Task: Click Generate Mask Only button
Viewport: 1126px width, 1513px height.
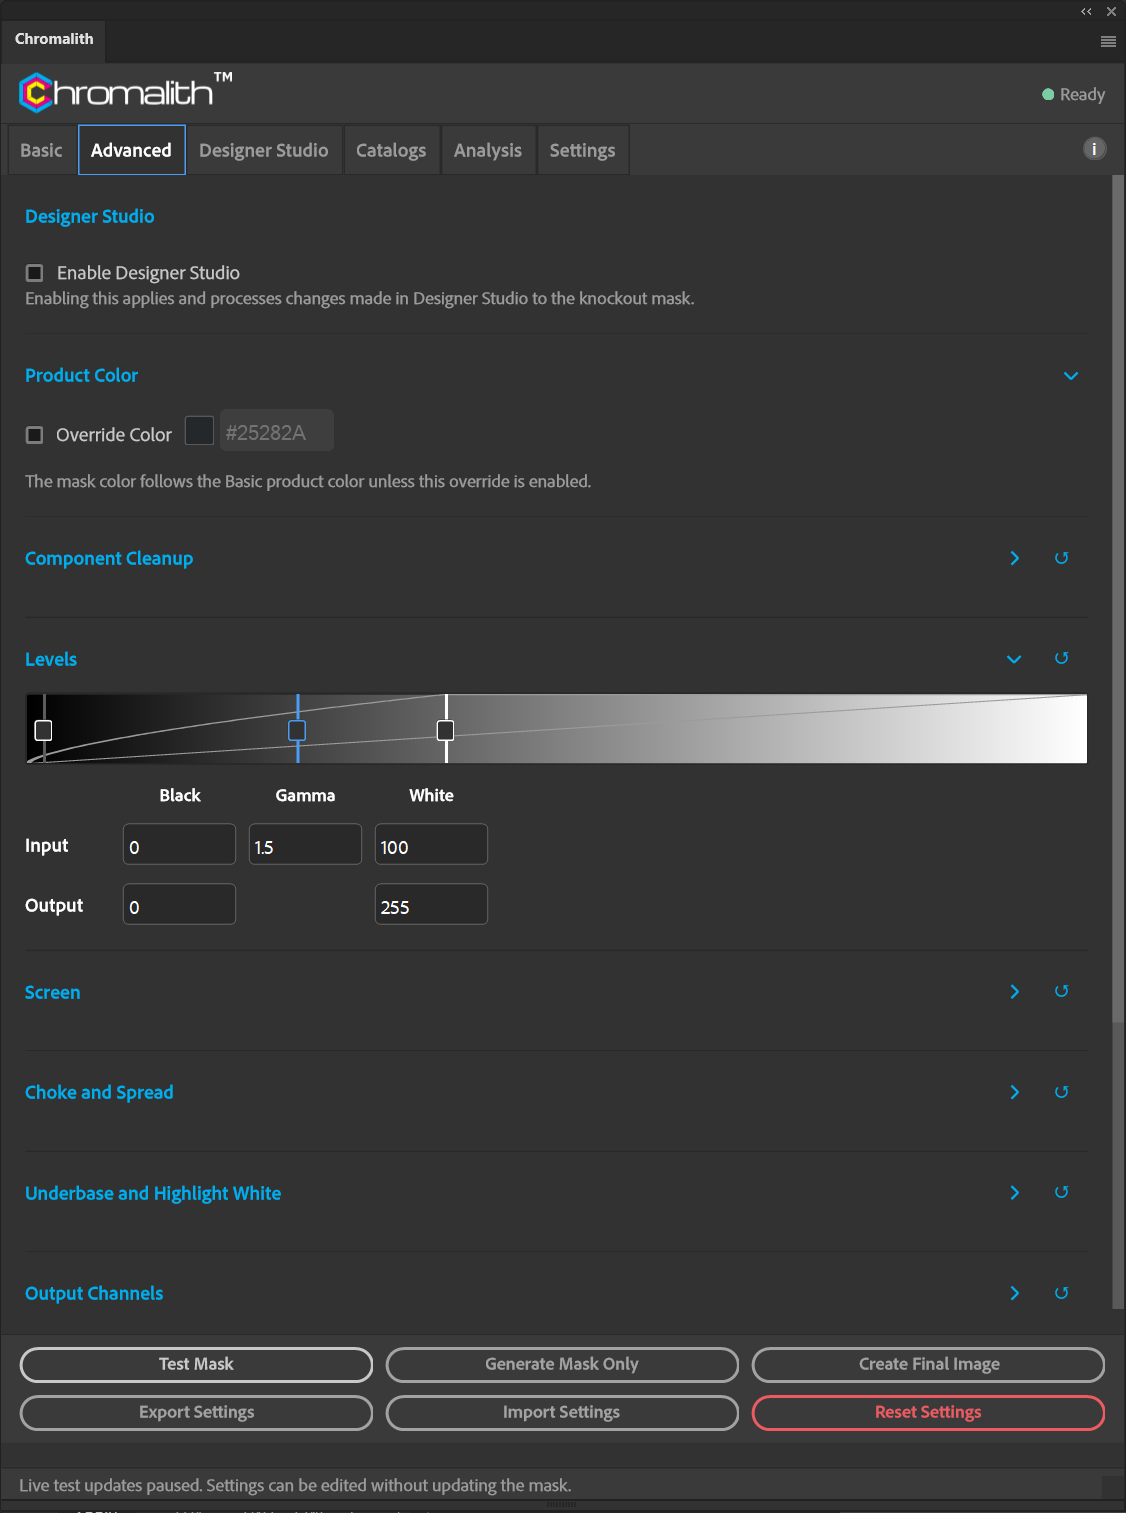Action: [562, 1364]
